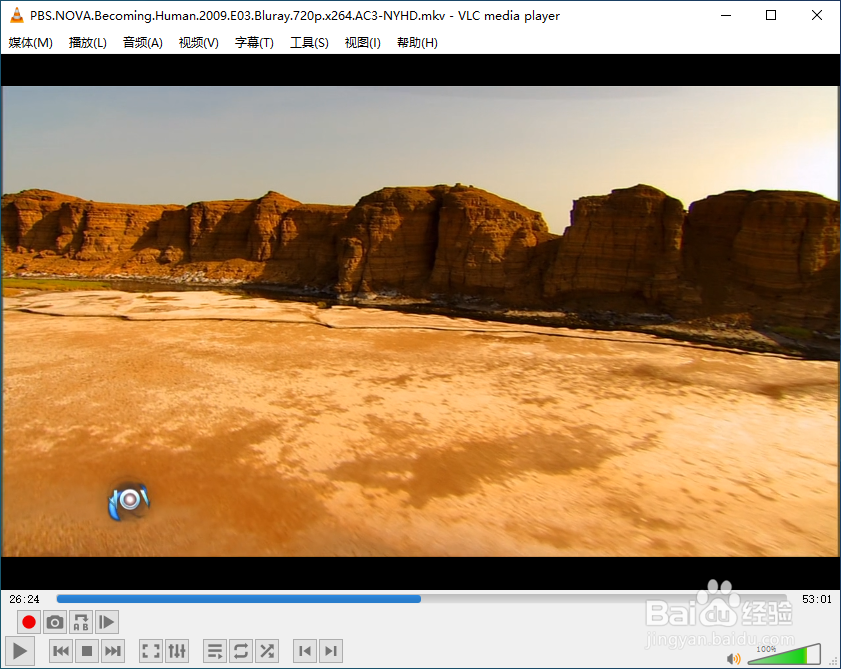Open the 视频(V) menu
Screen dimensions: 841x669
[x=198, y=42]
